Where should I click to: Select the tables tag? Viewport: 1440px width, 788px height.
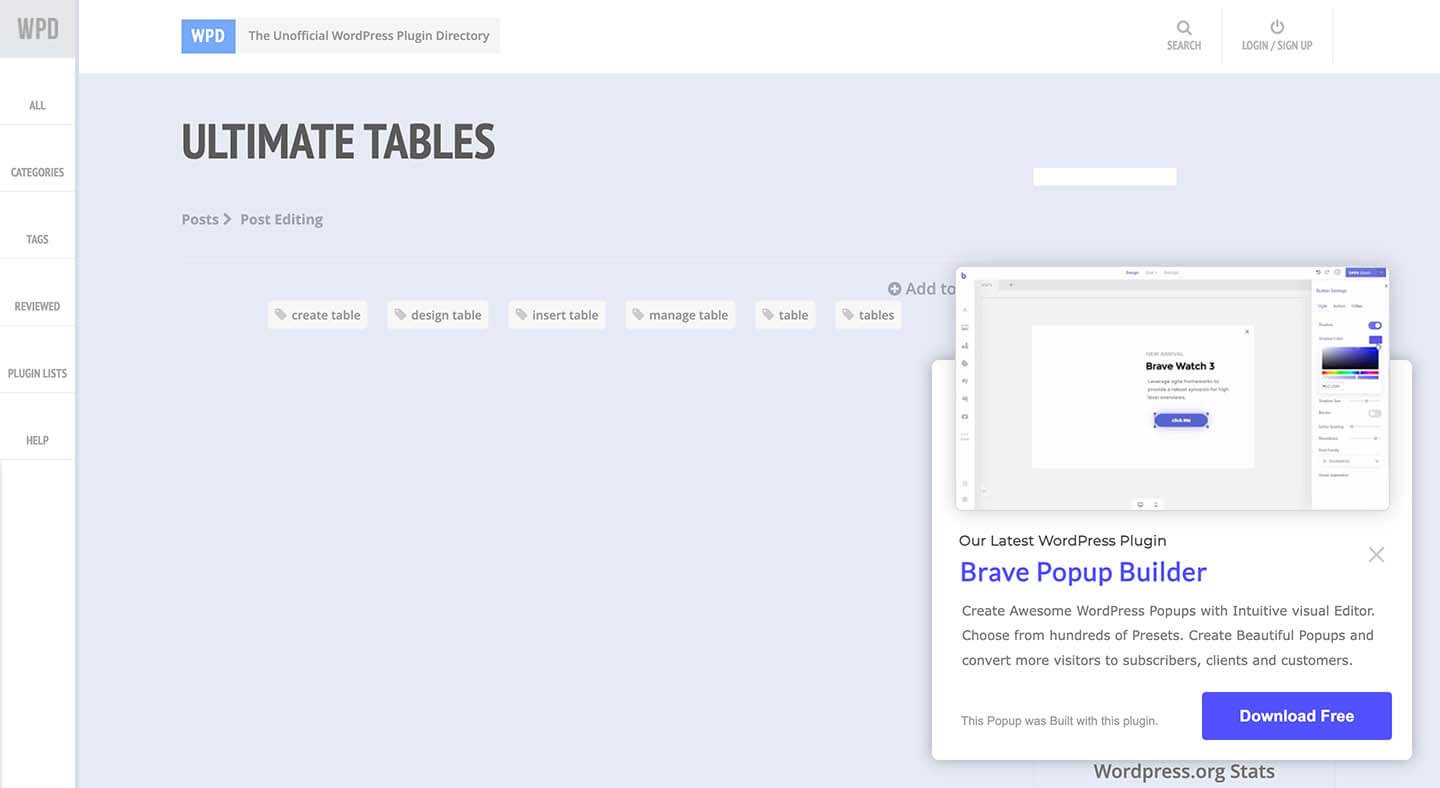(868, 315)
